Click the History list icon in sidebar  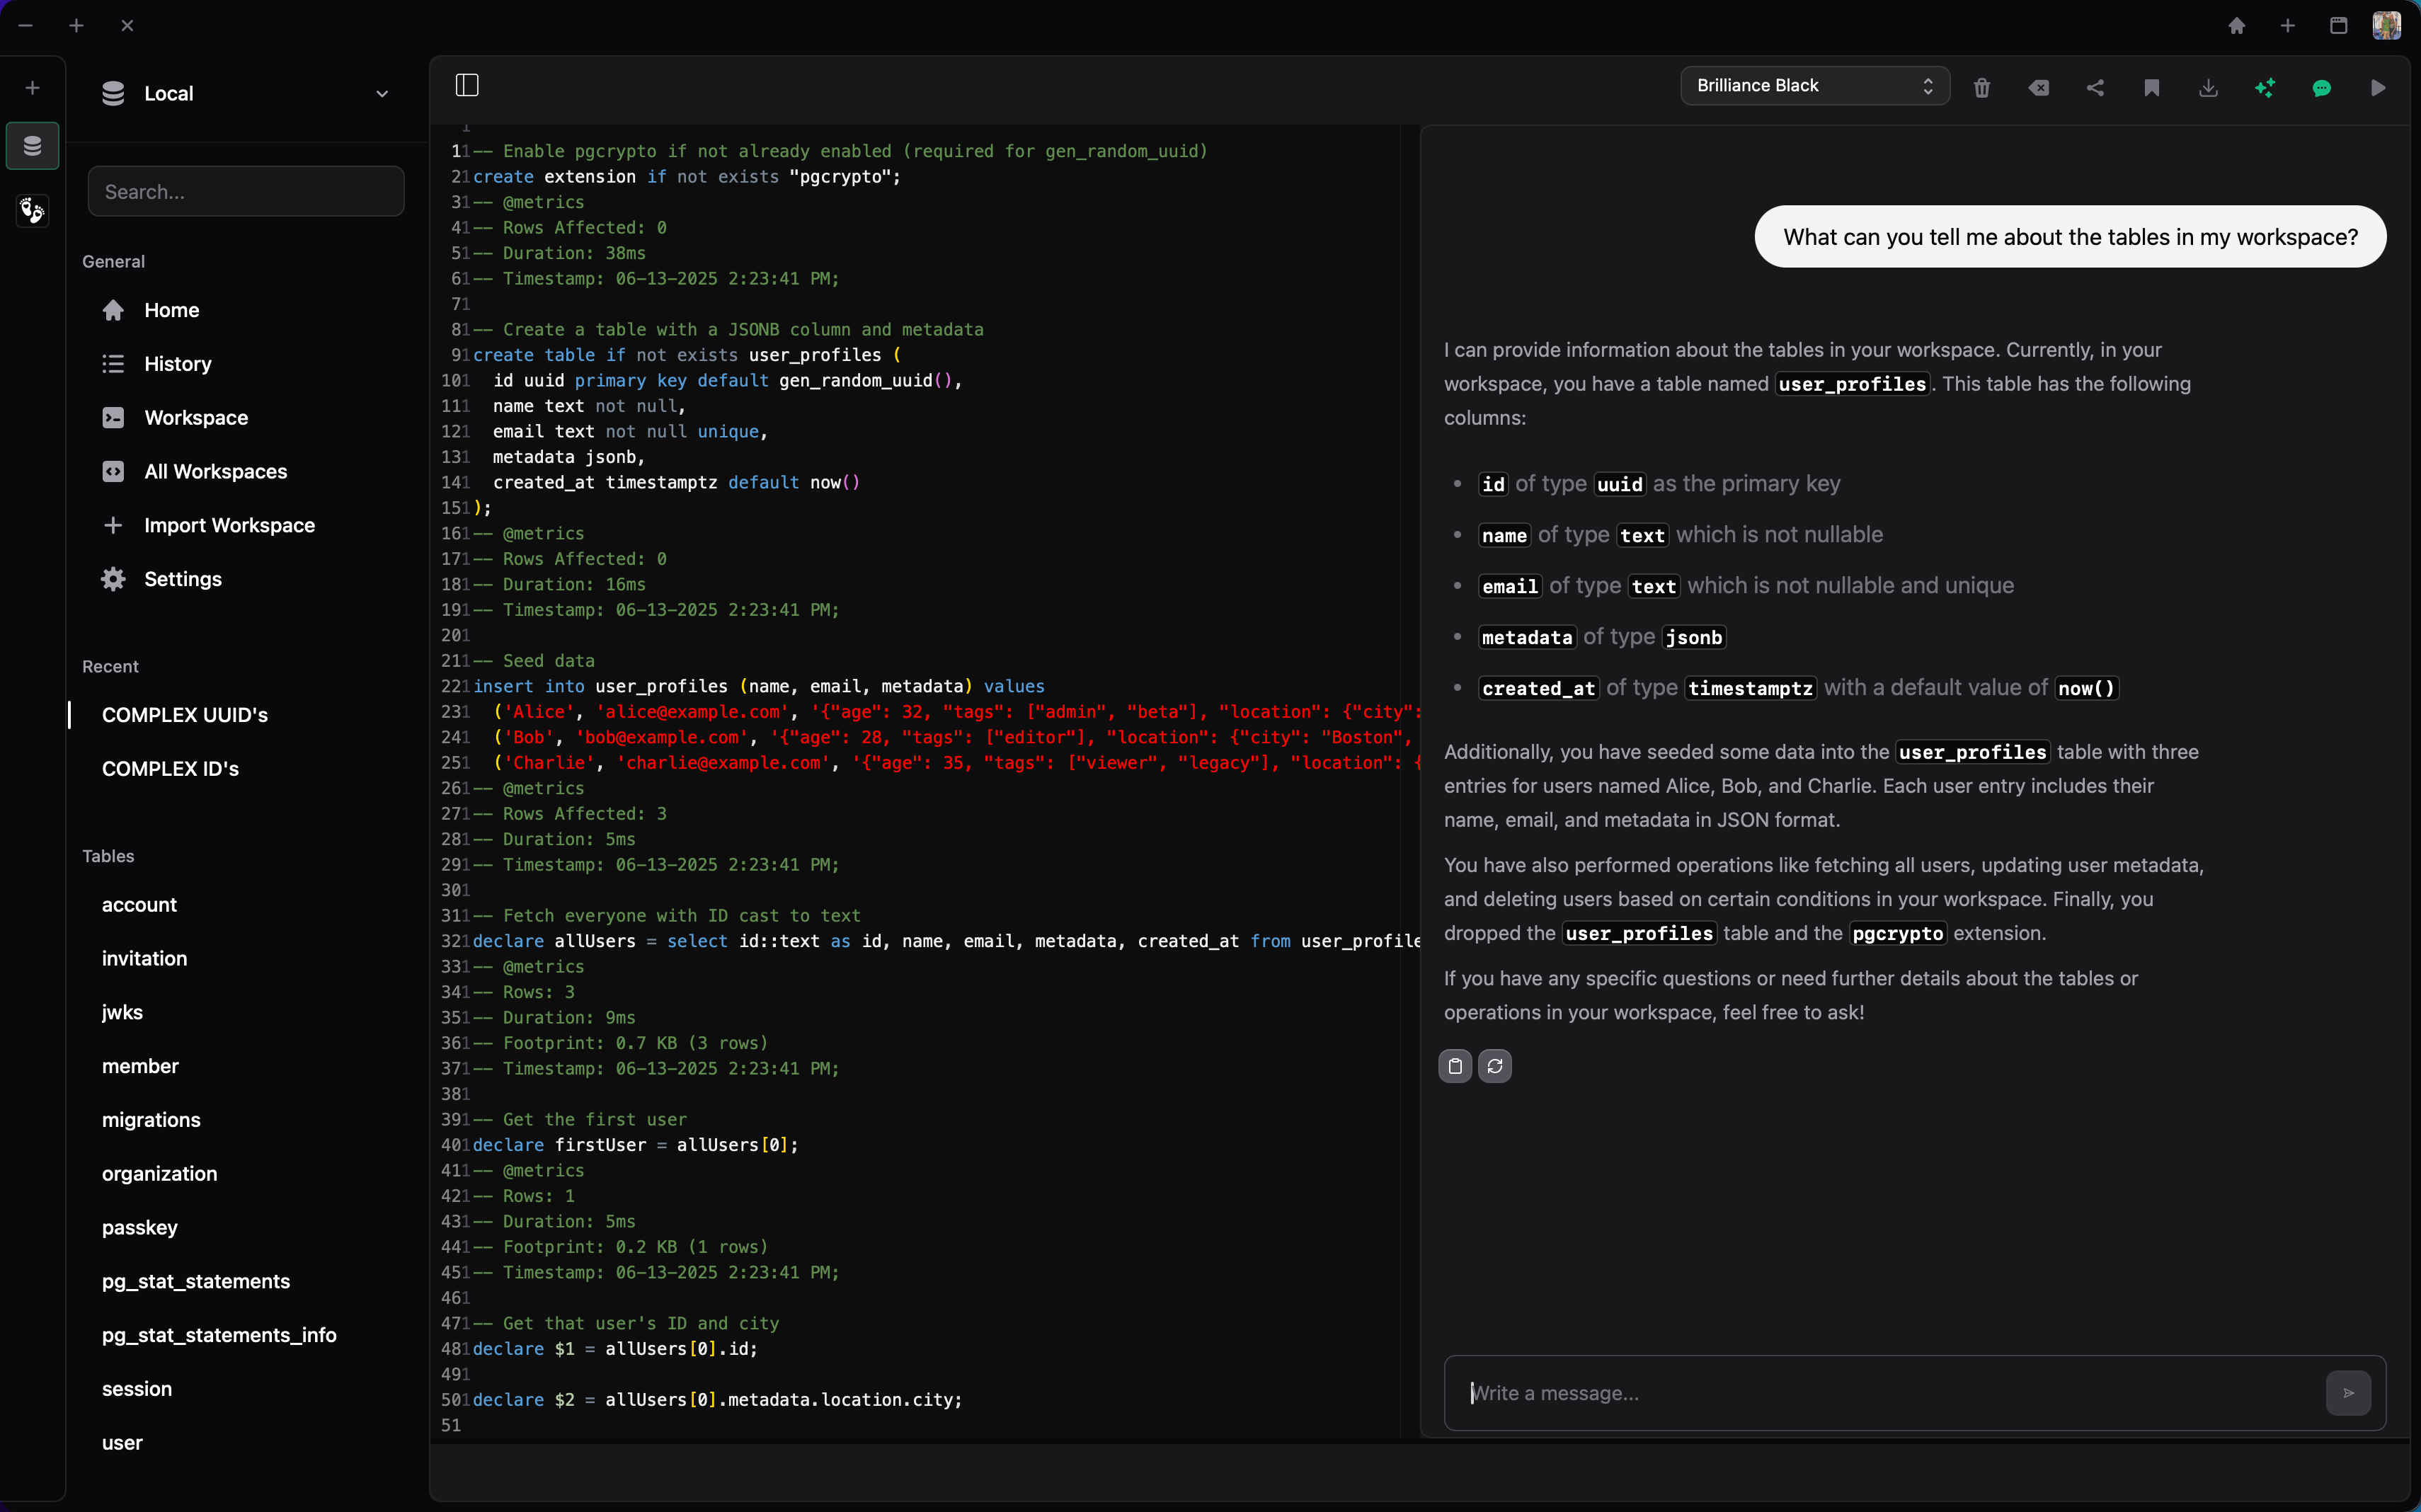[x=113, y=364]
